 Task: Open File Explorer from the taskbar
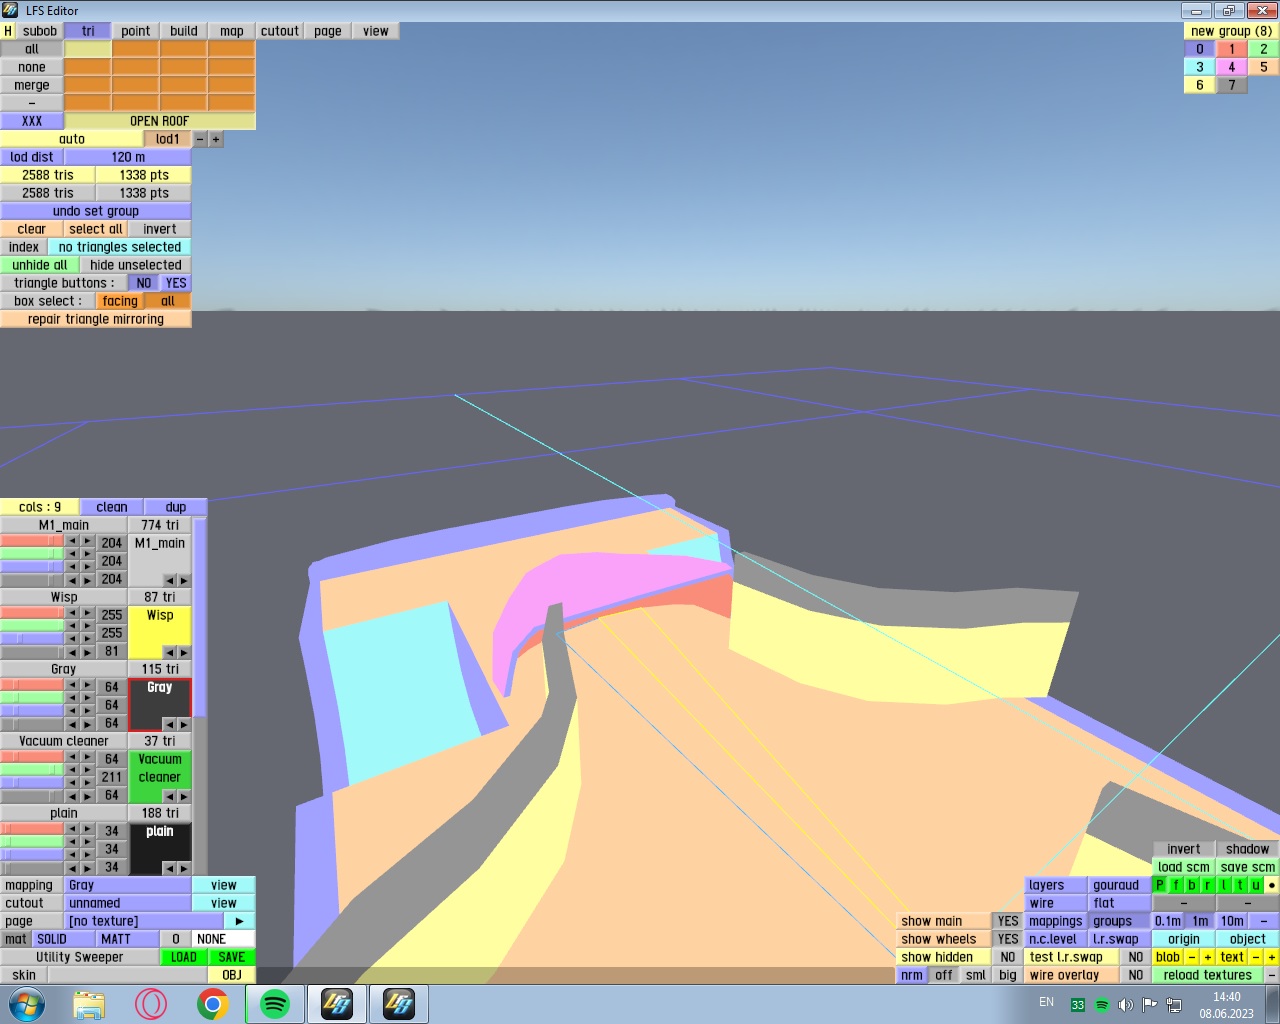(x=89, y=1004)
